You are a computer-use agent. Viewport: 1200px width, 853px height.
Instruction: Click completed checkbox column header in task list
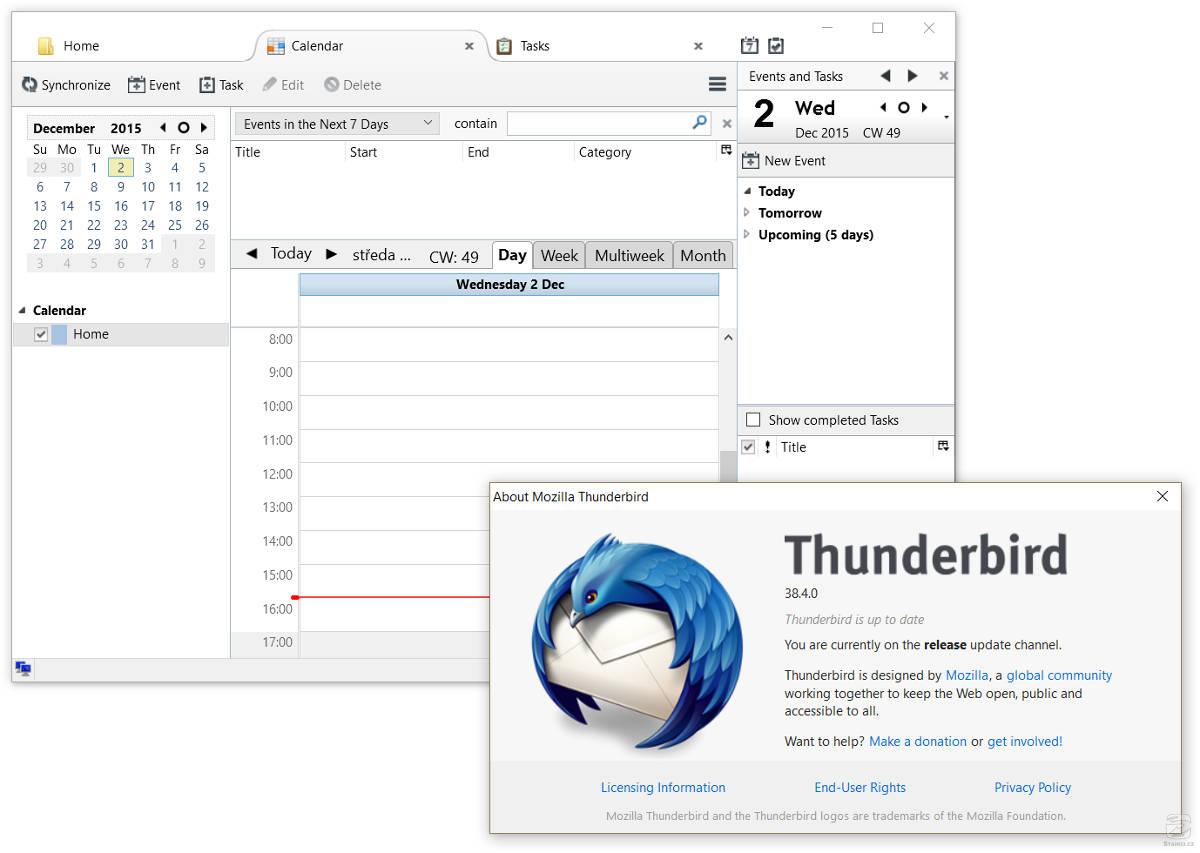point(748,447)
